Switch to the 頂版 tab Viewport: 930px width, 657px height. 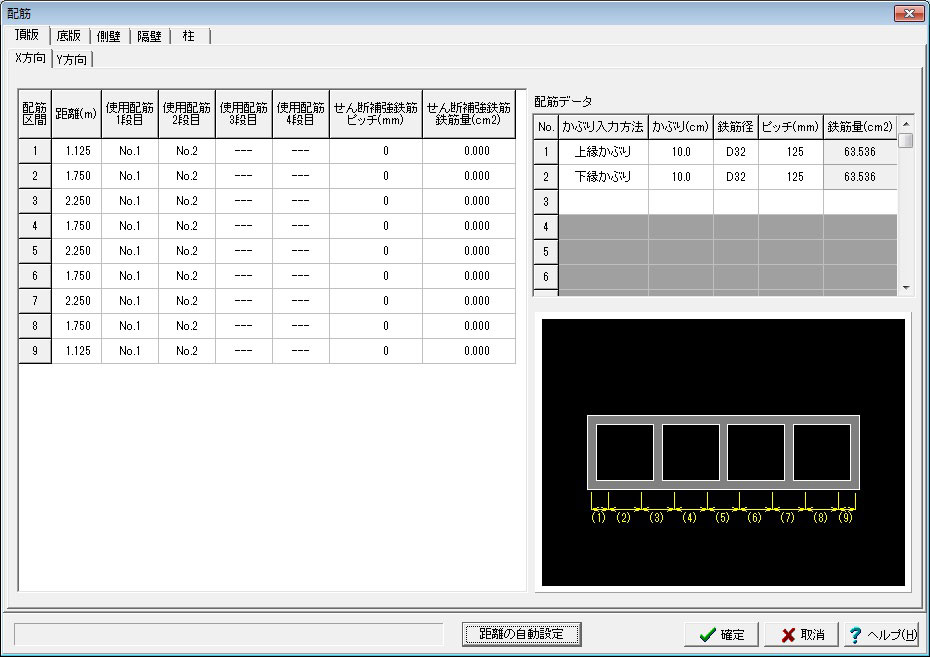click(x=27, y=34)
